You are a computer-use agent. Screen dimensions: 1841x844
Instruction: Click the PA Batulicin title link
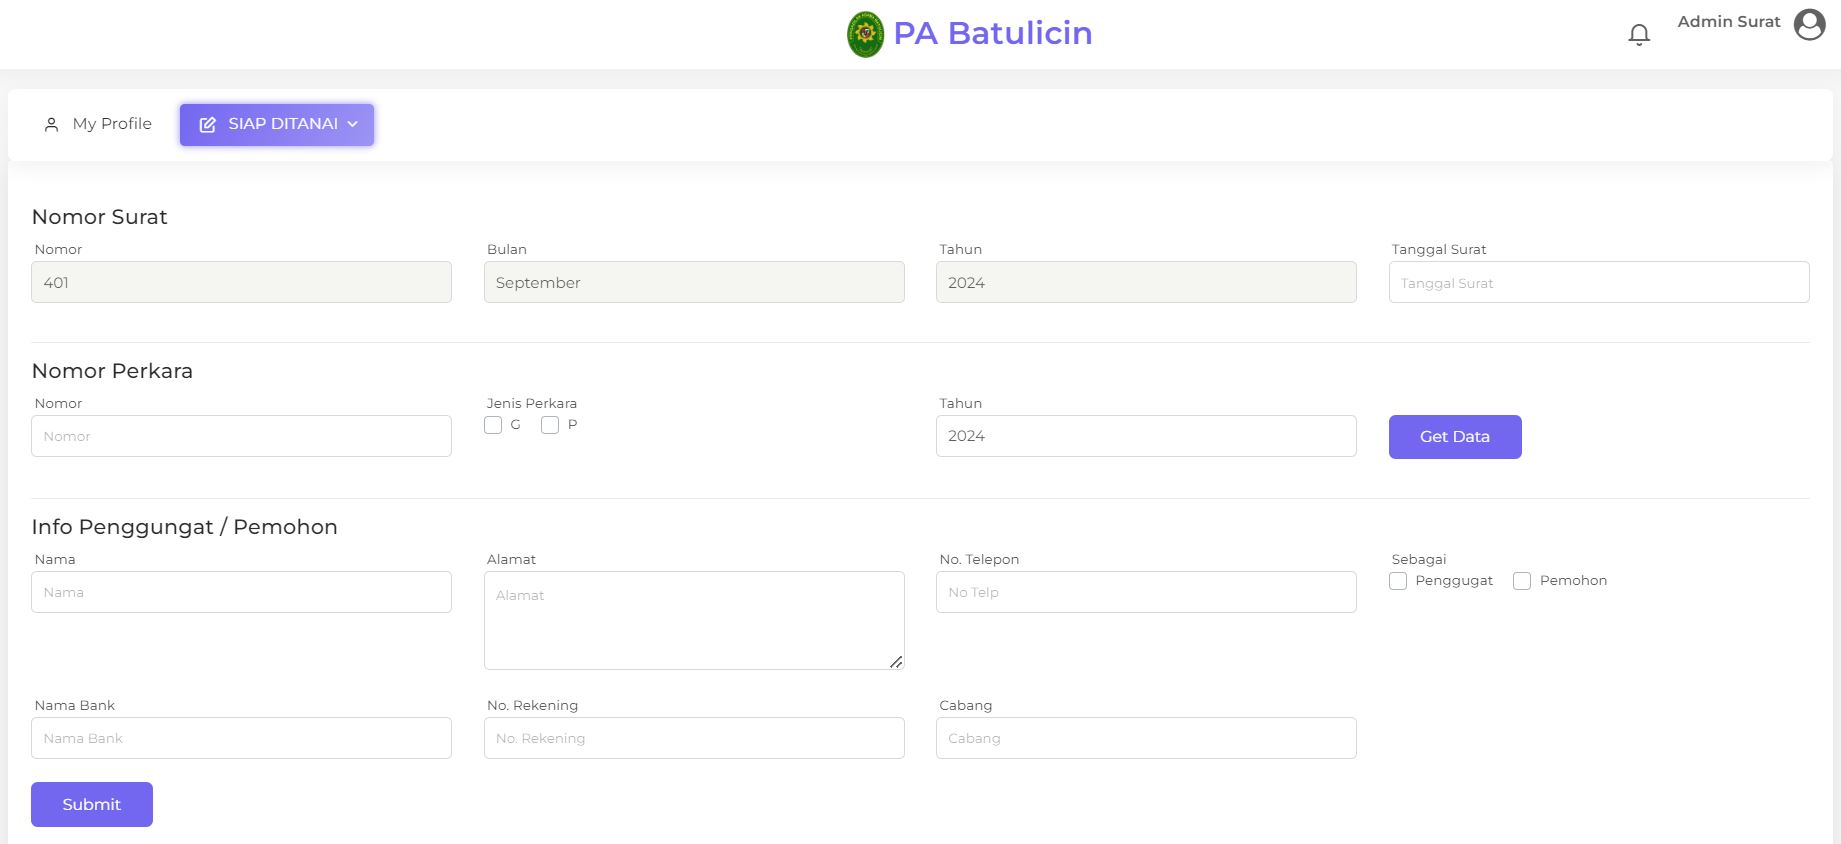click(x=992, y=33)
